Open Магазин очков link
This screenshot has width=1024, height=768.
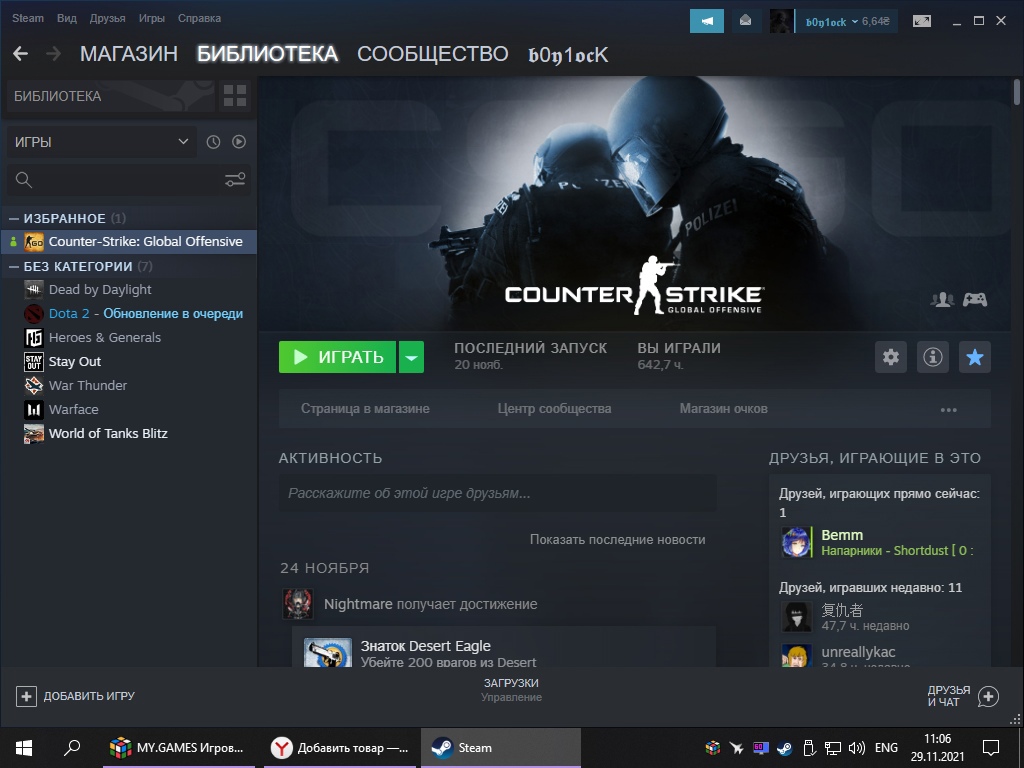pos(724,409)
